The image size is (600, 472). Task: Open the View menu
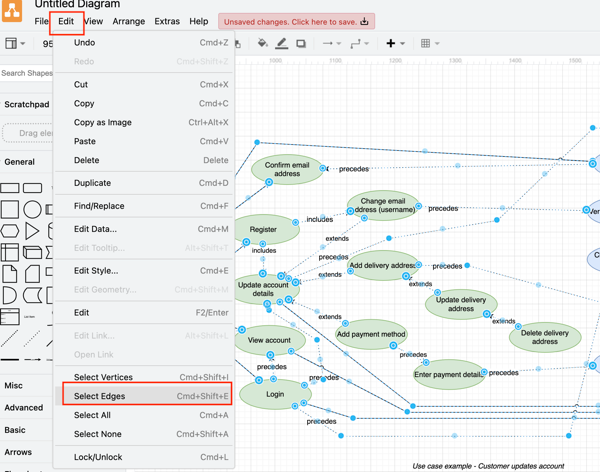coord(93,21)
